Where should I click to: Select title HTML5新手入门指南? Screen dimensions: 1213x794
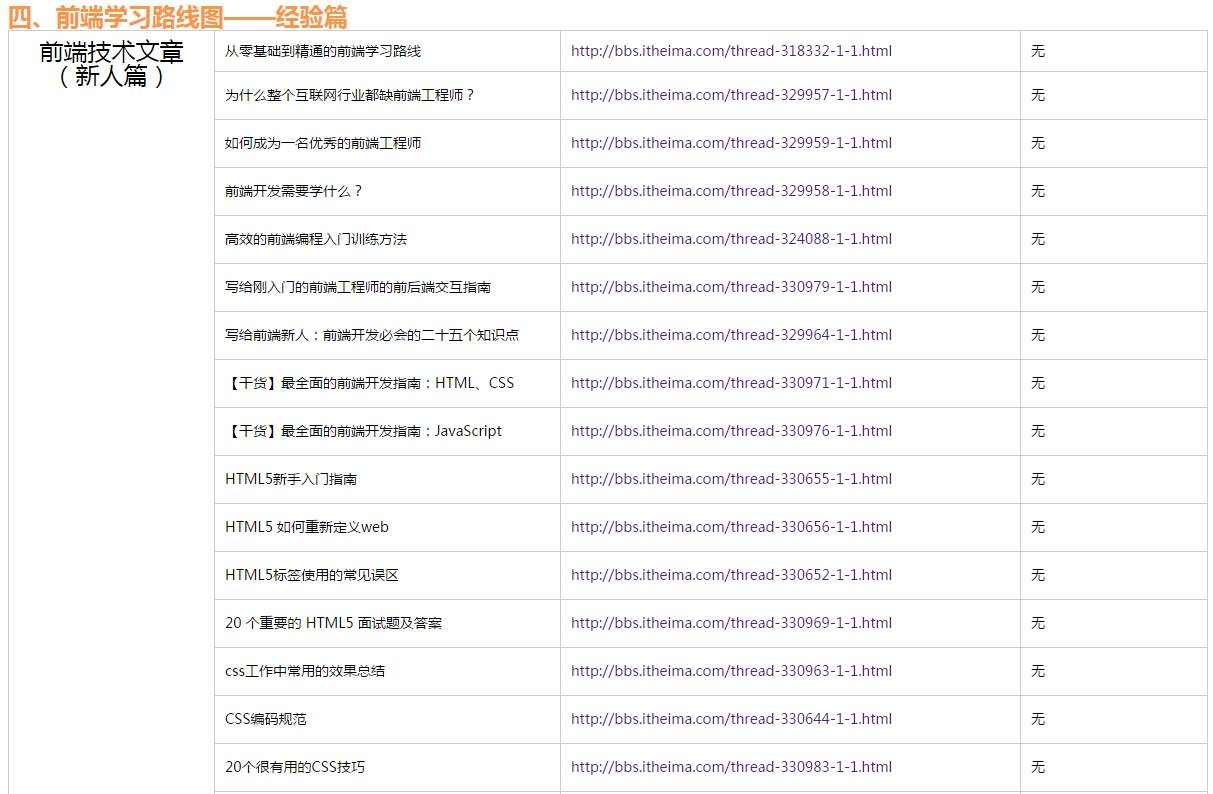pyautogui.click(x=291, y=479)
